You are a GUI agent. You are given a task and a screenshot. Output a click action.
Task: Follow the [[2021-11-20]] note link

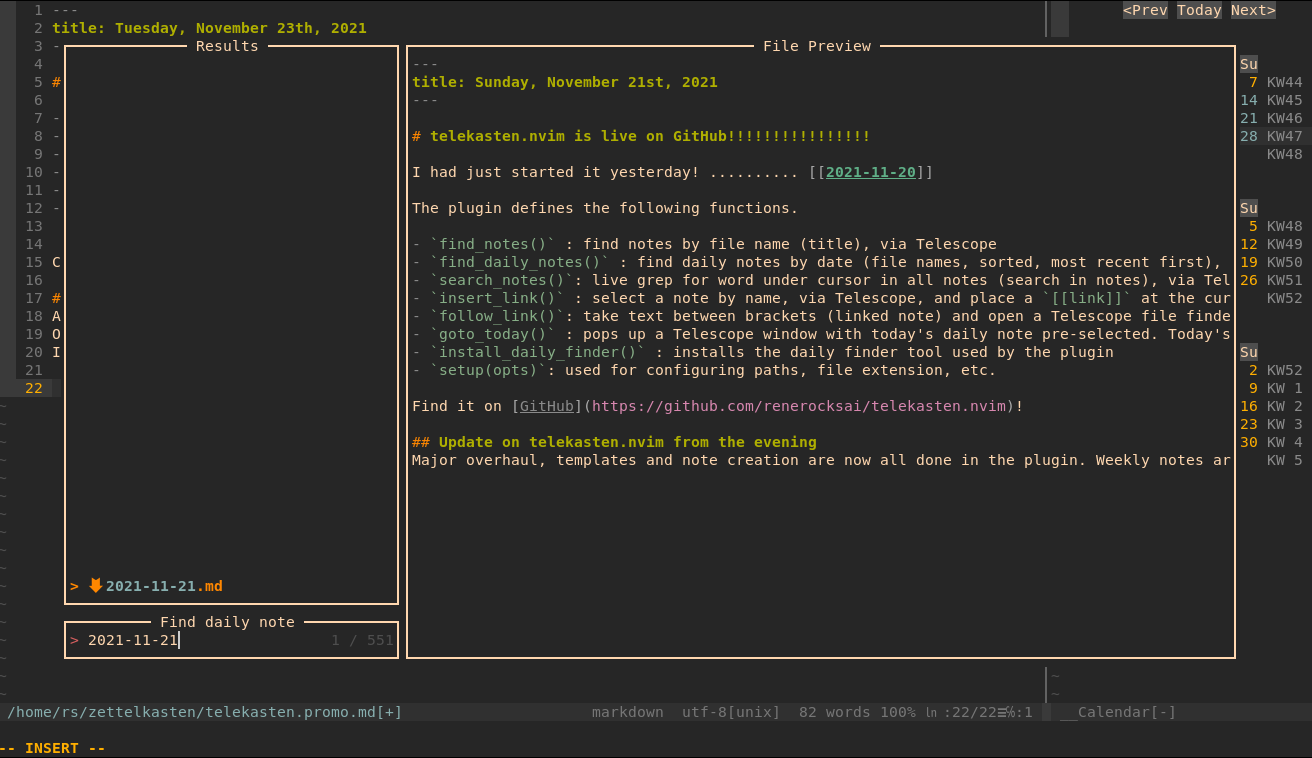(870, 172)
